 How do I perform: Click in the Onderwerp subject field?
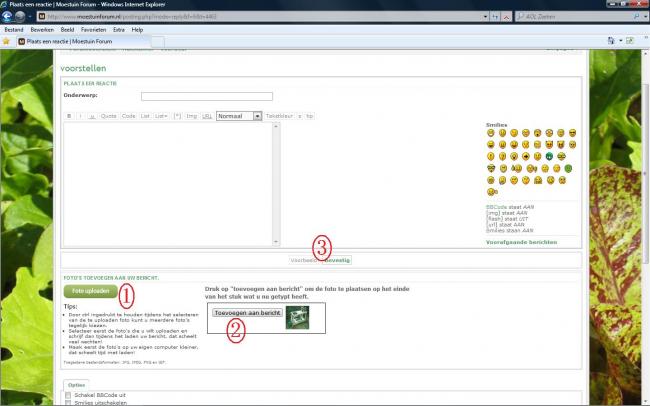coord(206,96)
